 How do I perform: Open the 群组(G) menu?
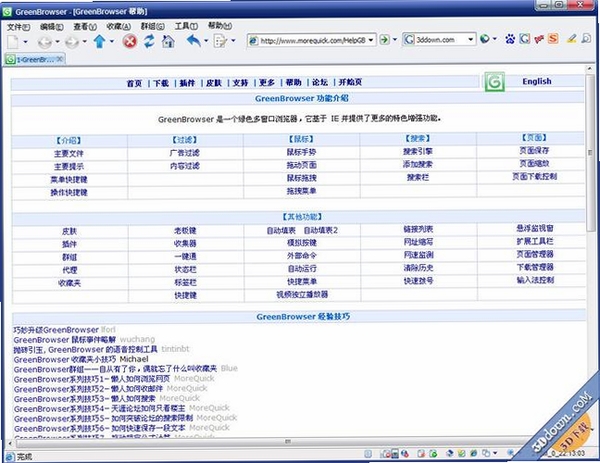pyautogui.click(x=152, y=26)
